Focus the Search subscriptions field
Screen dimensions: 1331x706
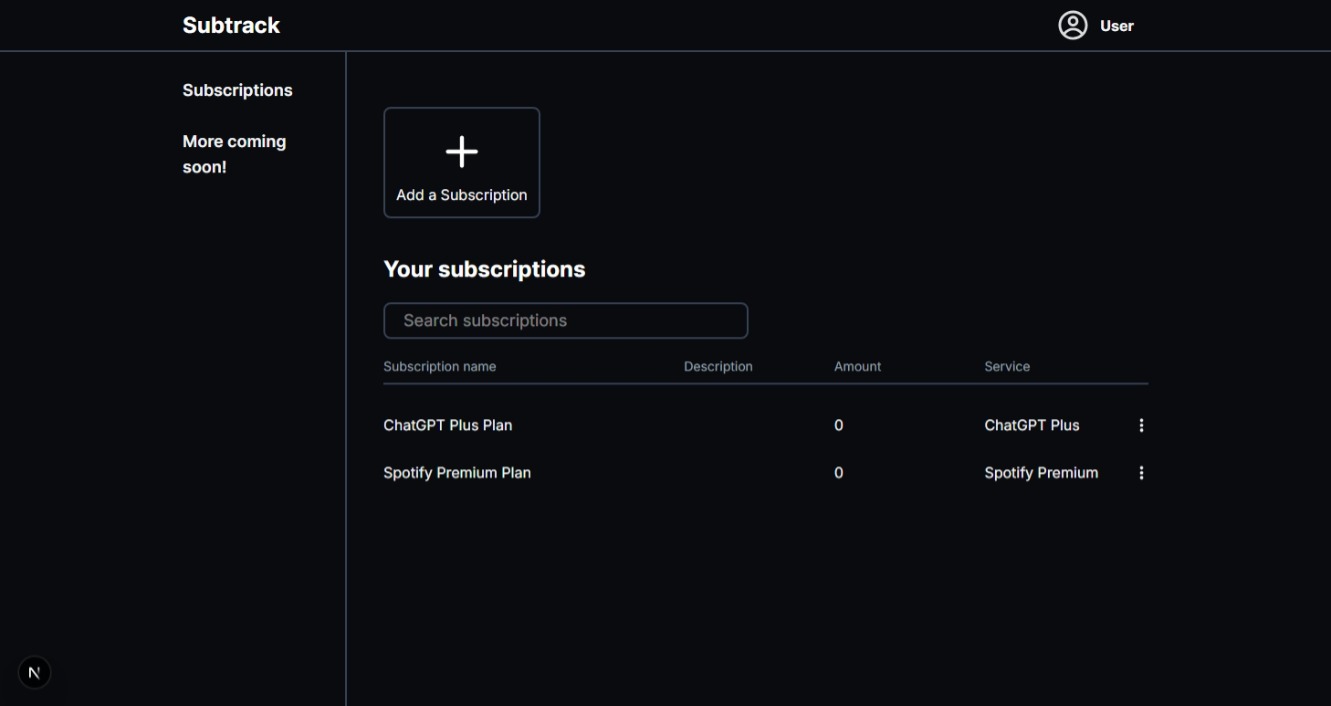565,321
